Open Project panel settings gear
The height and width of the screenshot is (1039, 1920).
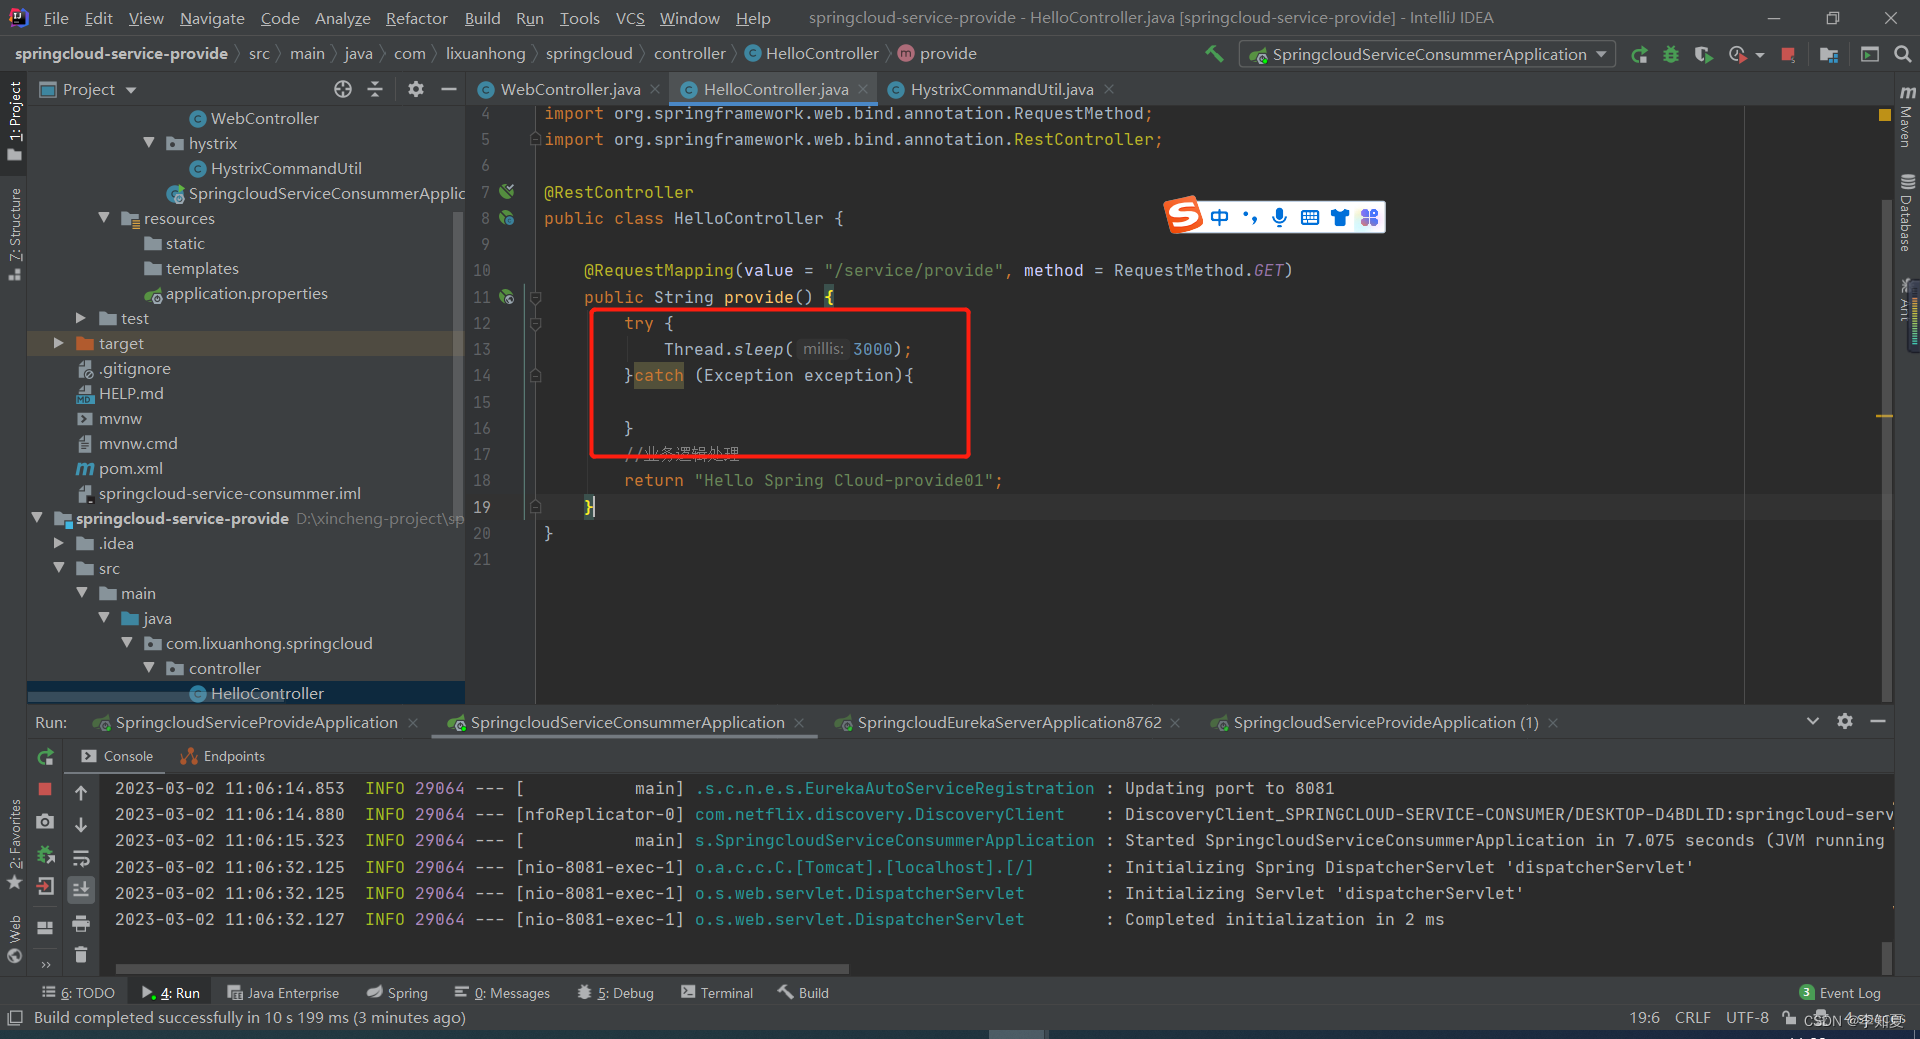(416, 89)
